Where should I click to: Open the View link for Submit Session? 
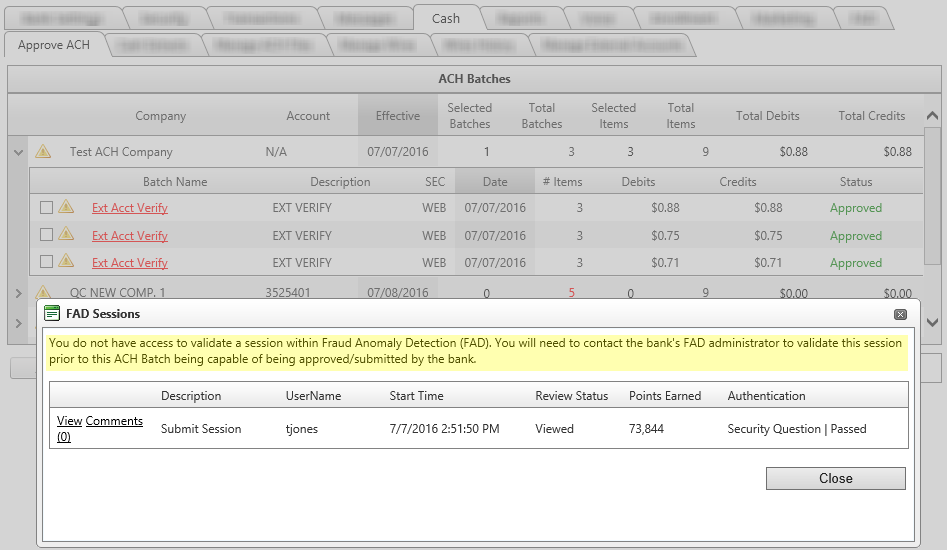(69, 421)
